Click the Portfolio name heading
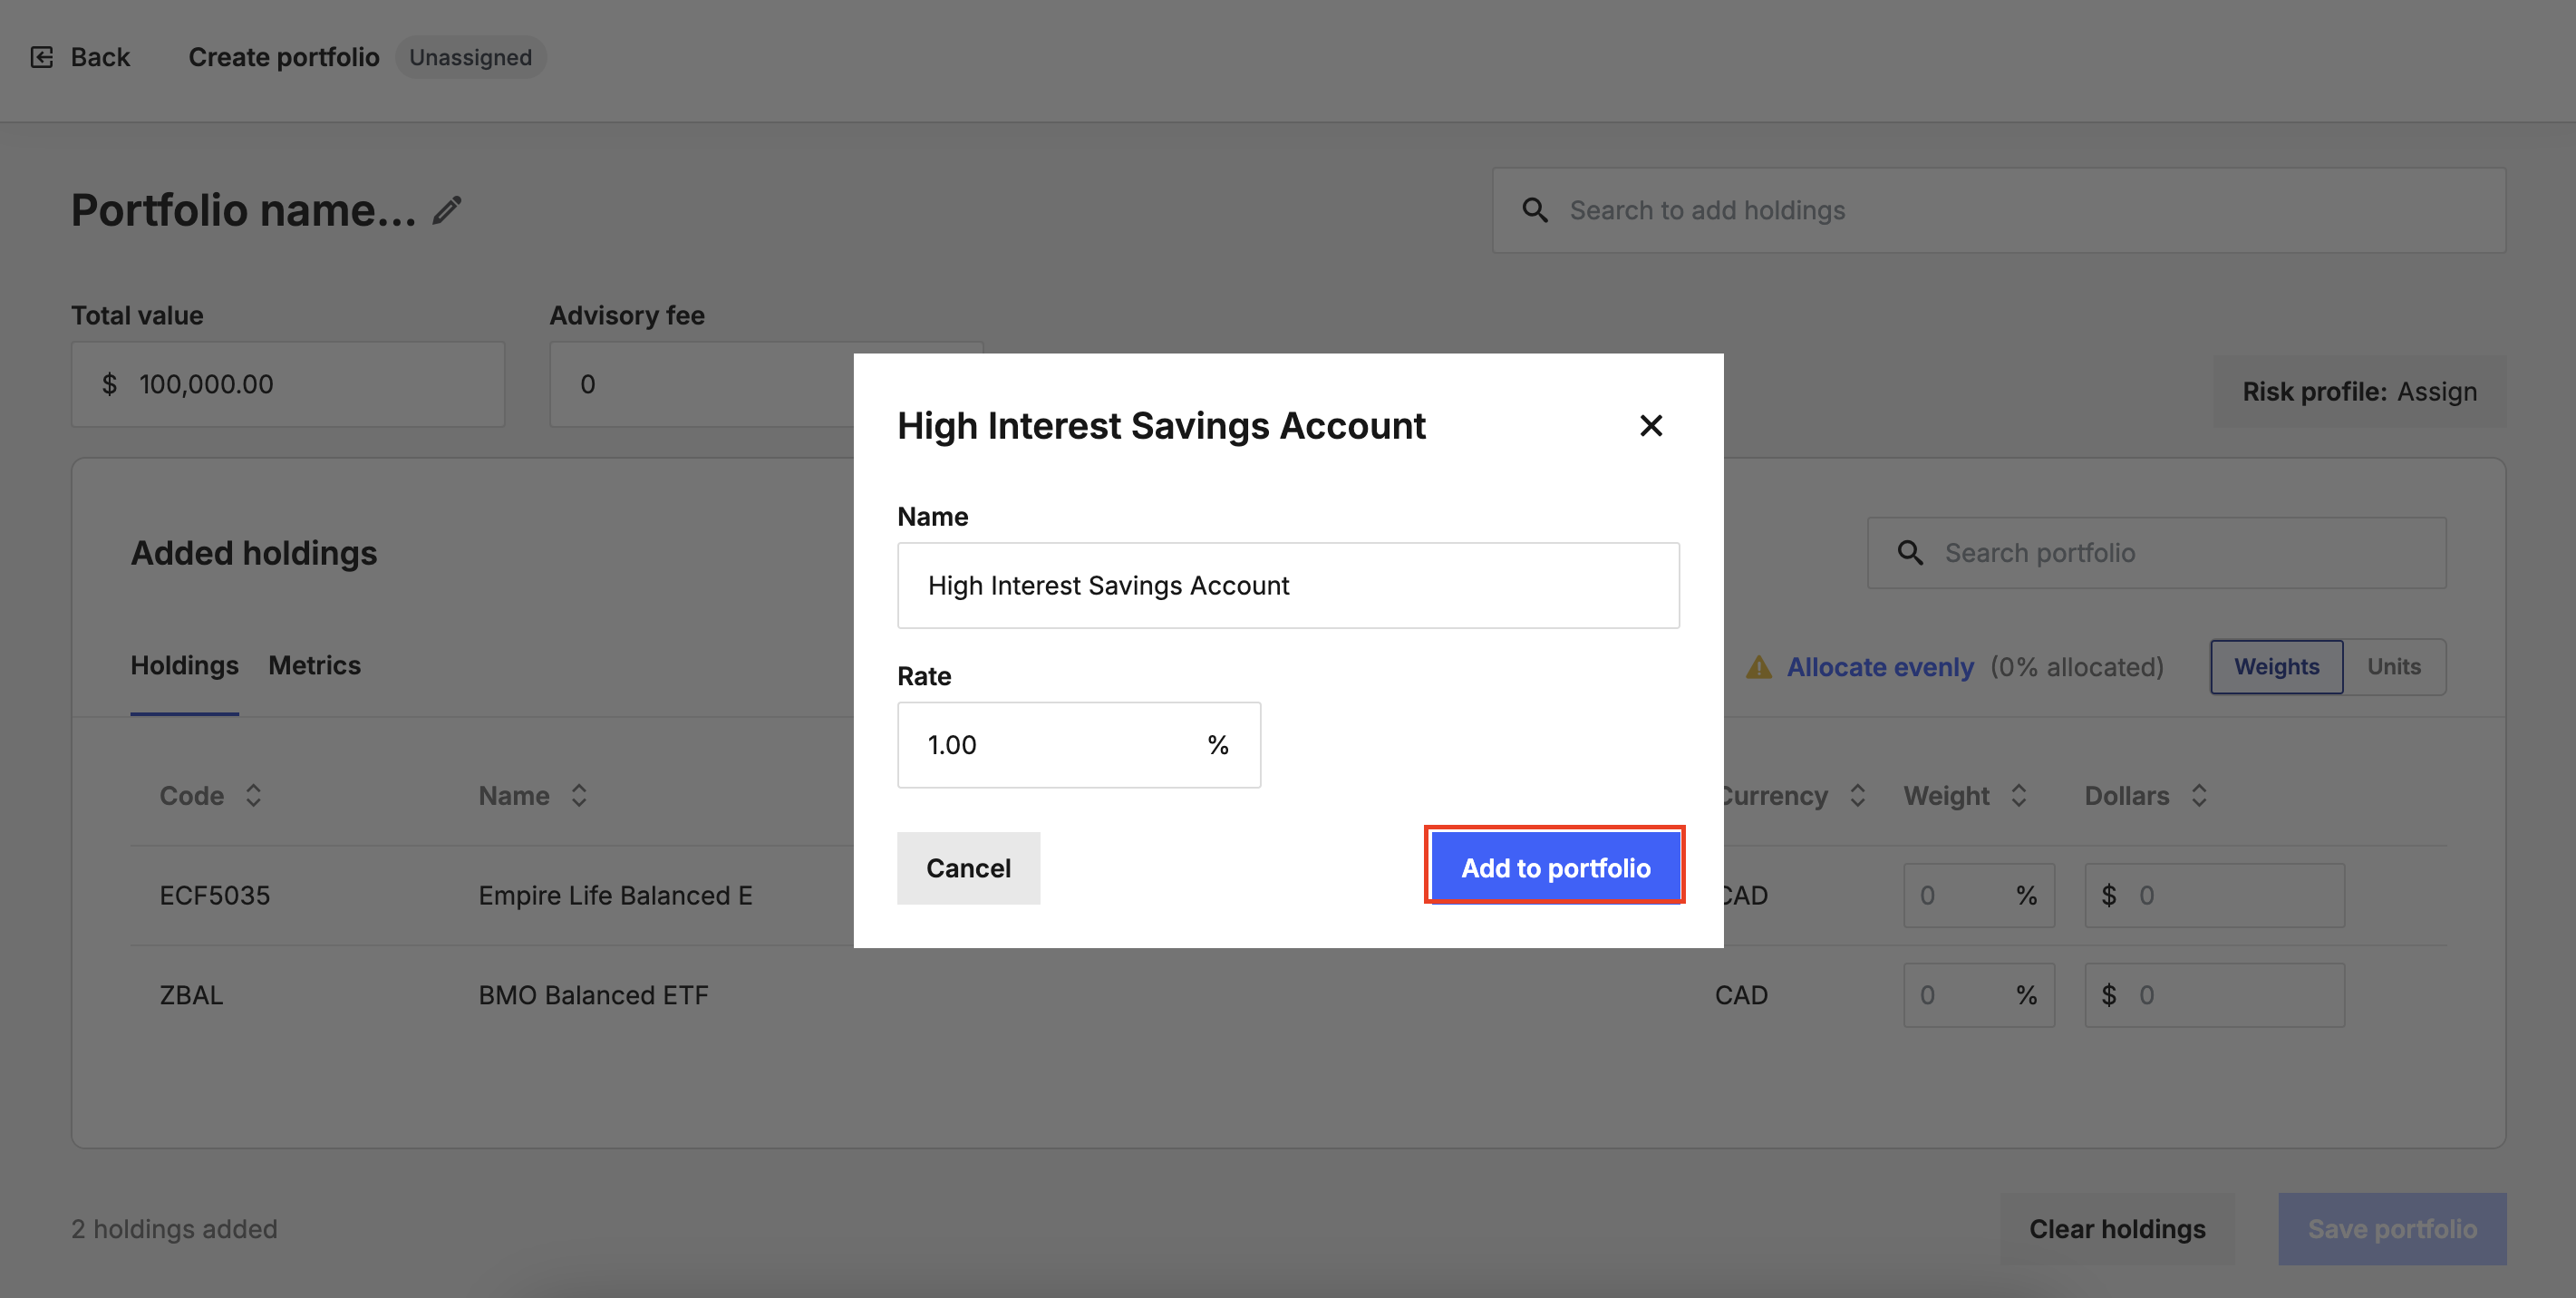This screenshot has width=2576, height=1298. (244, 210)
